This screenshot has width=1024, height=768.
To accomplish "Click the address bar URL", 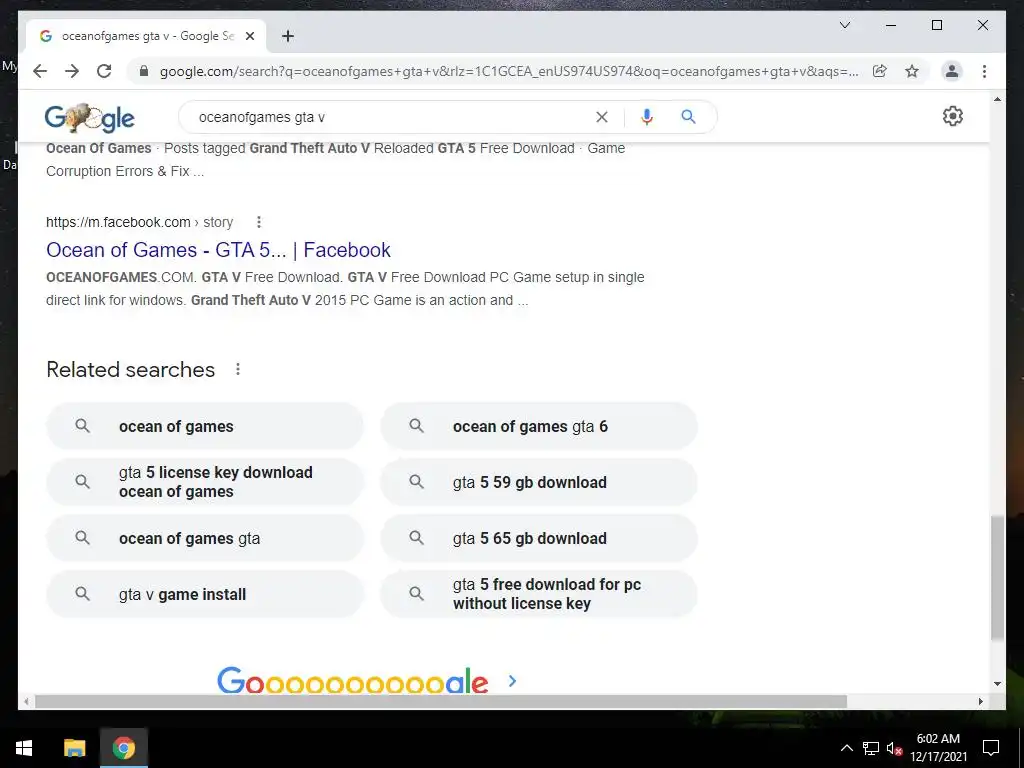I will [509, 71].
